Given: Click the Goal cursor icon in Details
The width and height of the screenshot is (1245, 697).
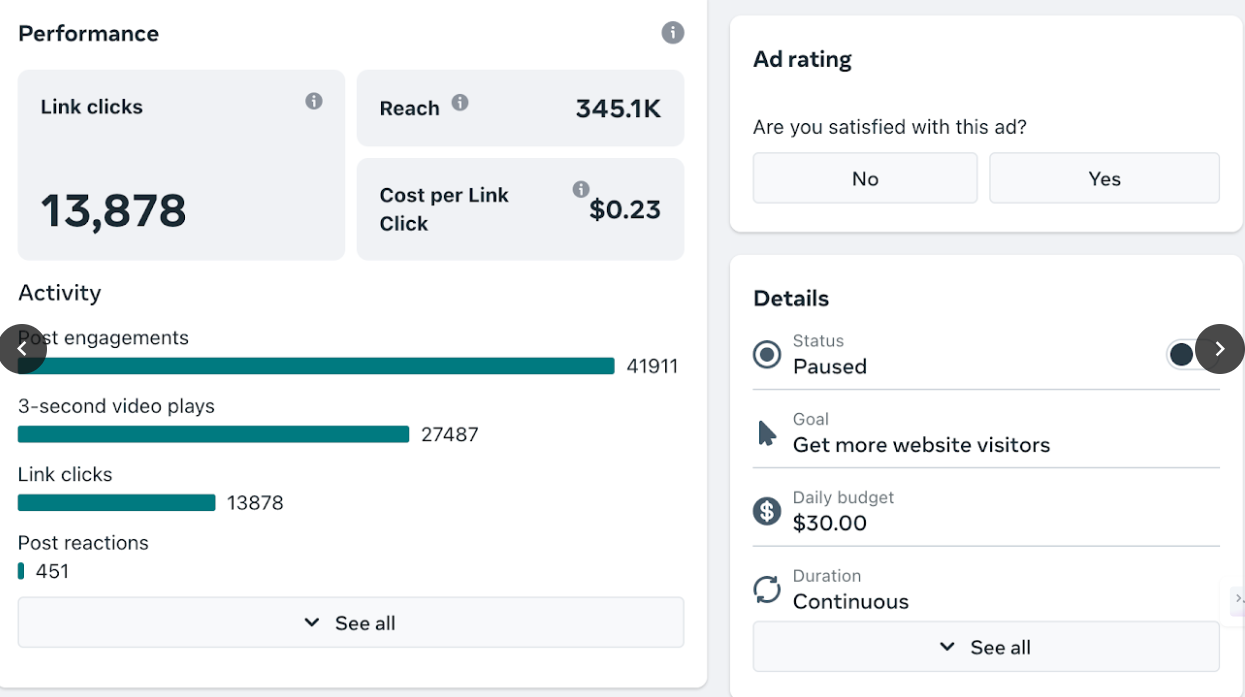Looking at the screenshot, I should (767, 432).
